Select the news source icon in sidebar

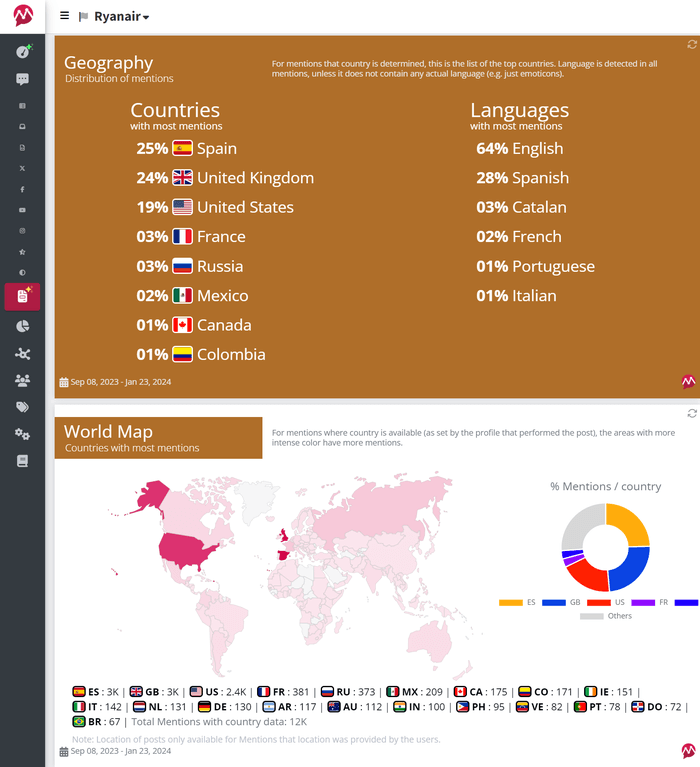[22, 106]
